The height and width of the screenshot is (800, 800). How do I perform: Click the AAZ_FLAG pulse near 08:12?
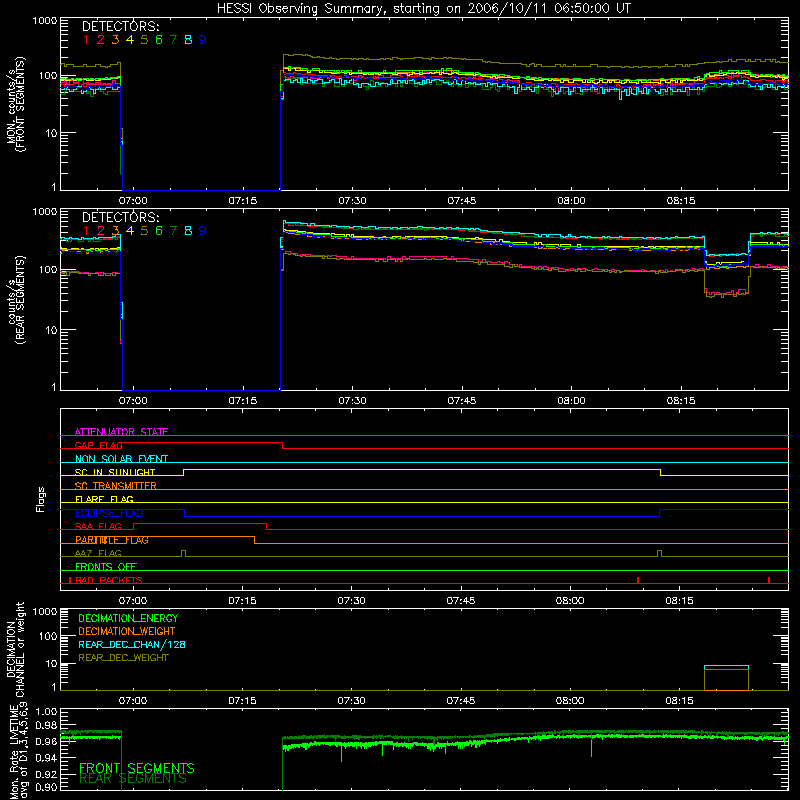(660, 553)
